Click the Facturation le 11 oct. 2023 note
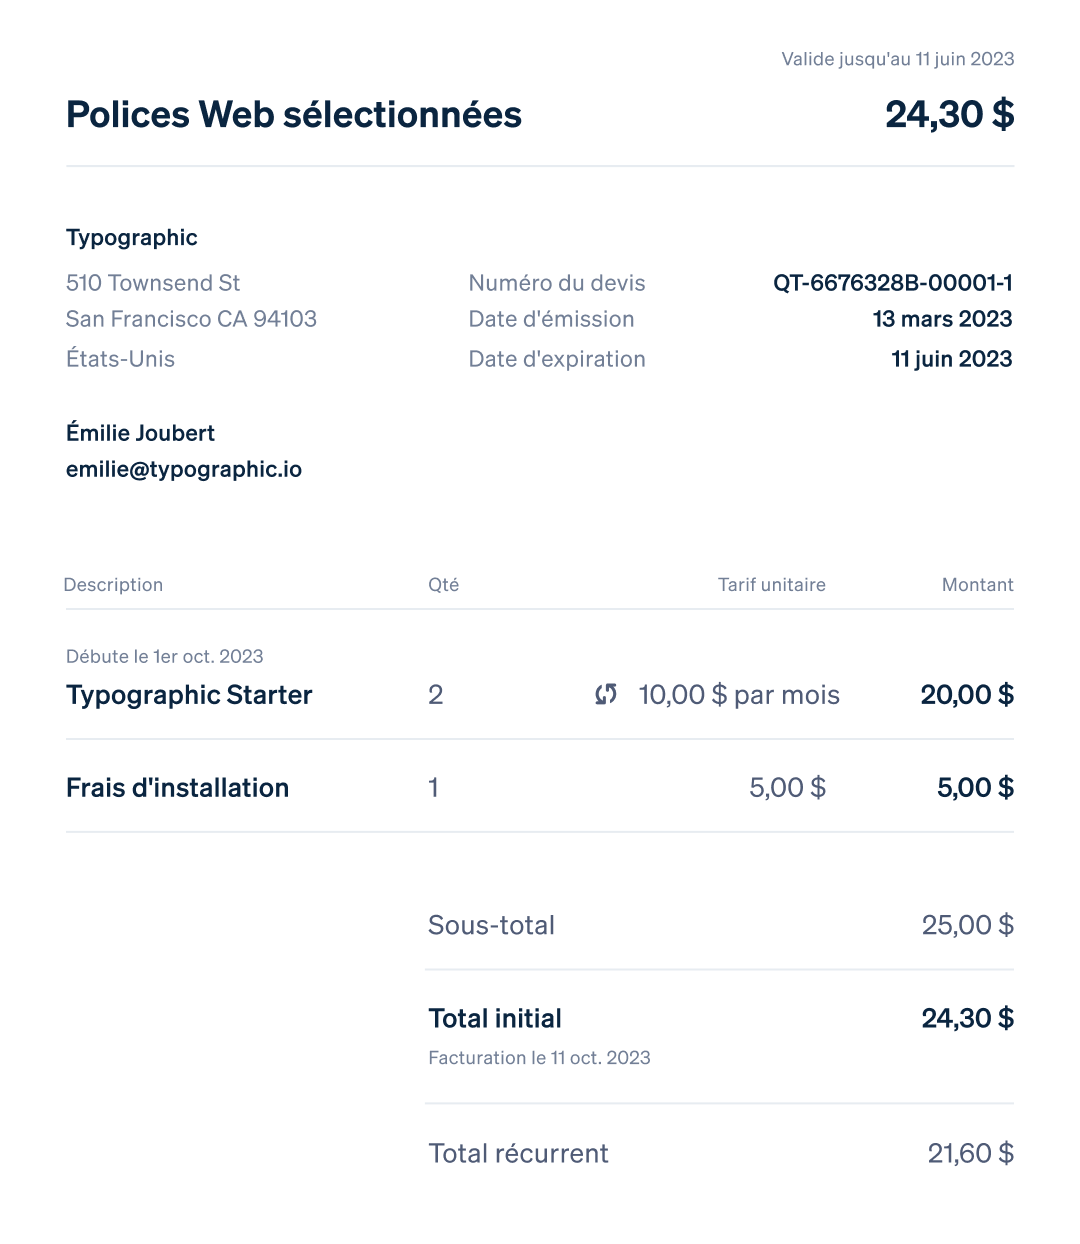This screenshot has width=1080, height=1244. tap(539, 1058)
